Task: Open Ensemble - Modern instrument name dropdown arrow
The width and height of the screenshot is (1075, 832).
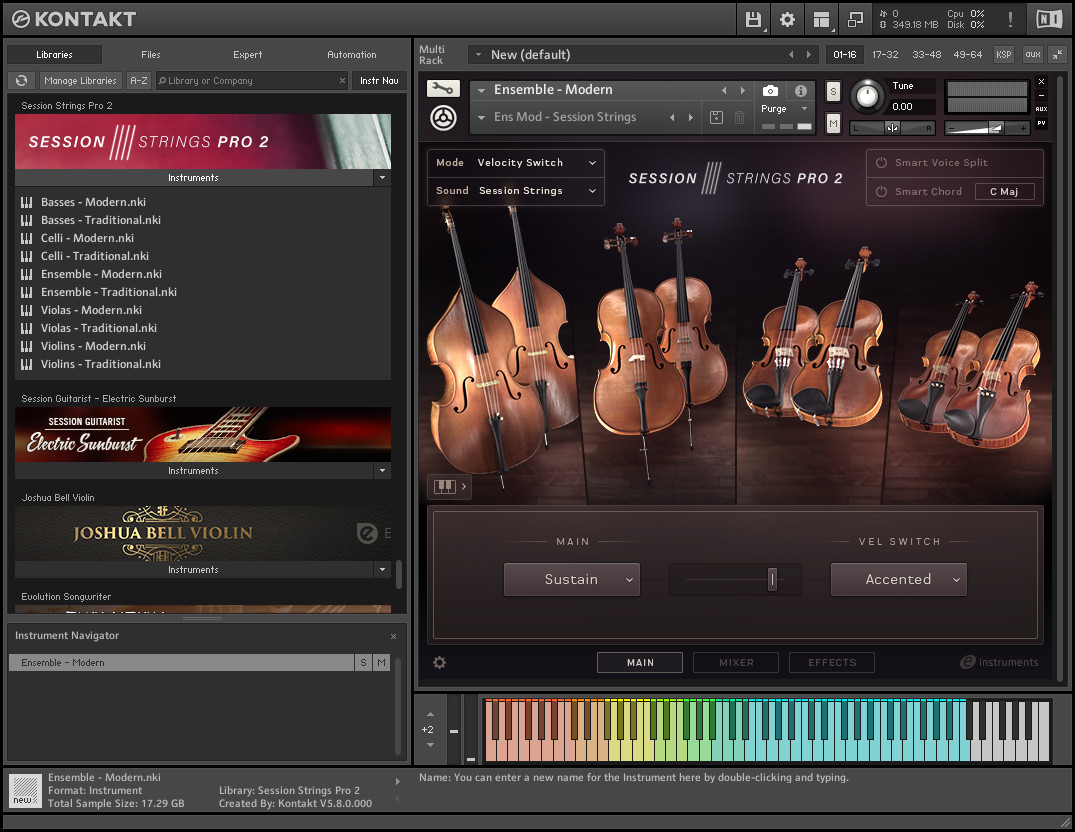Action: 481,90
